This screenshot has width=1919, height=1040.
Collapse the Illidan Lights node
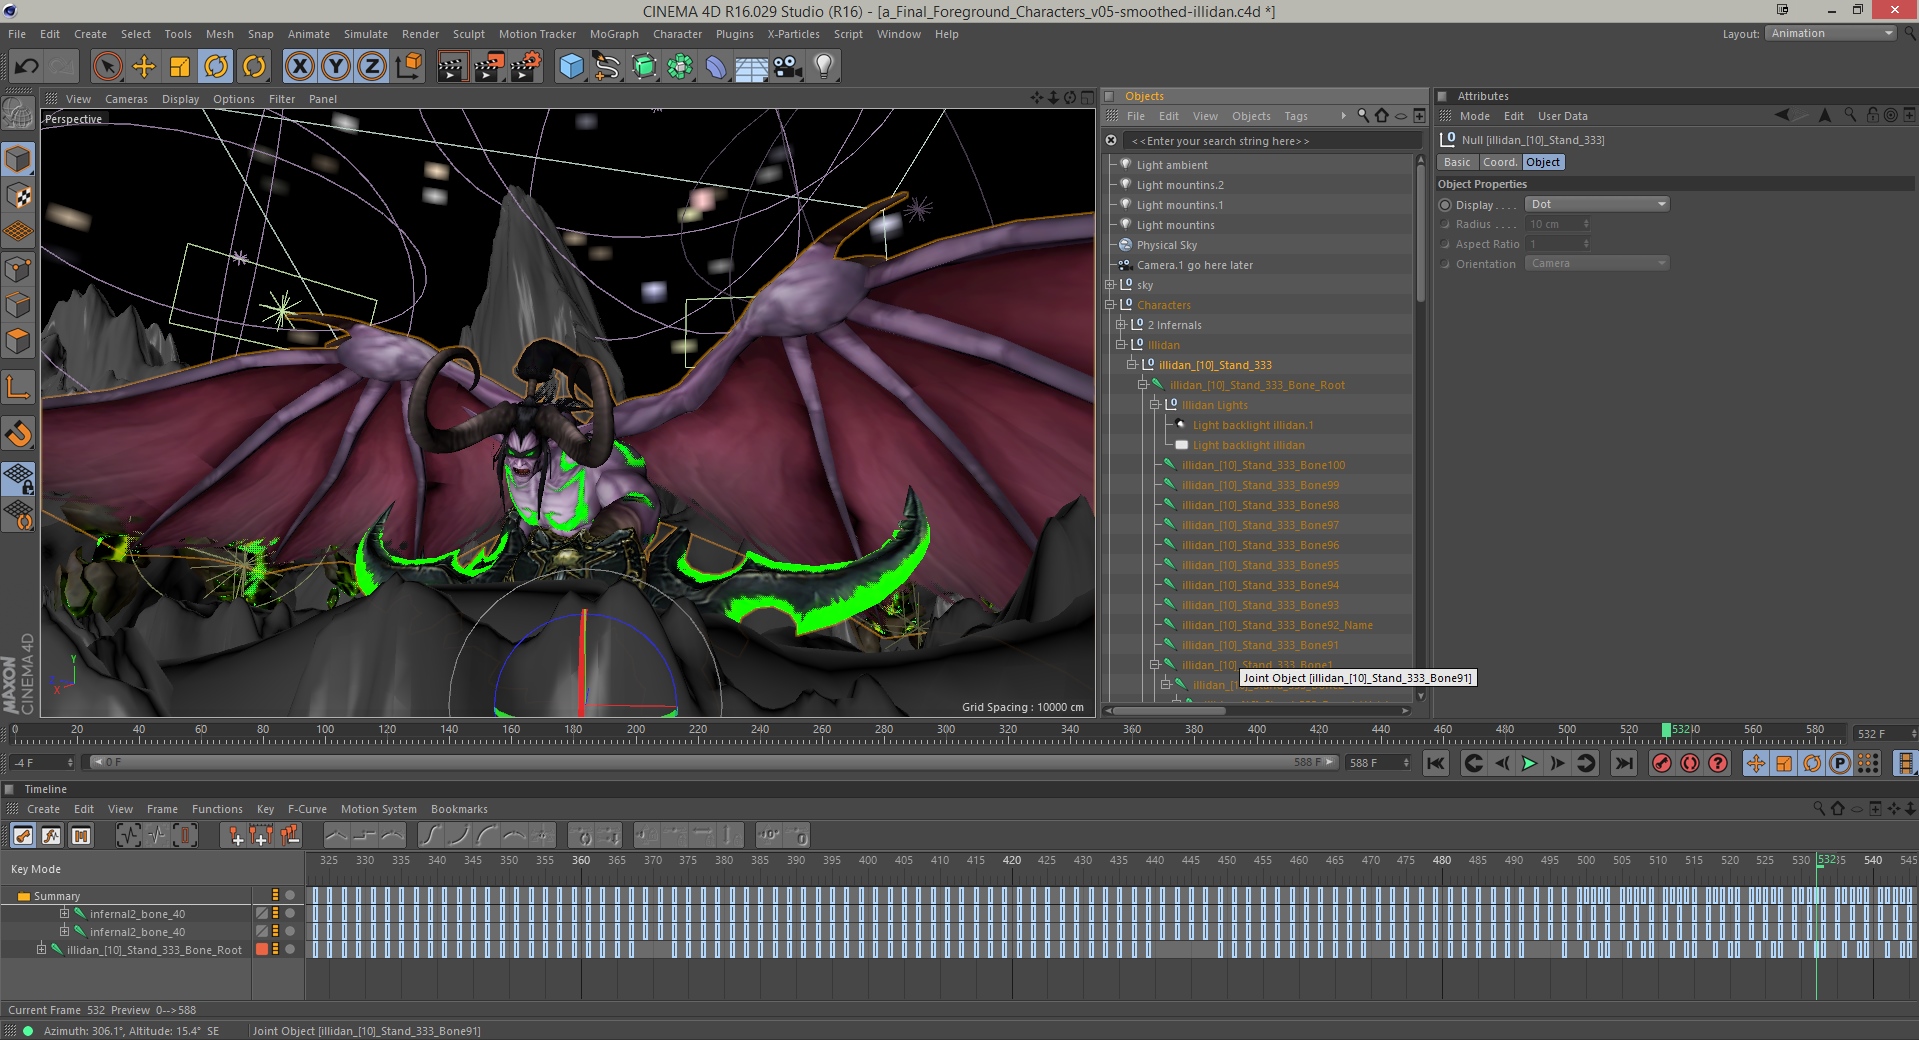tap(1154, 405)
